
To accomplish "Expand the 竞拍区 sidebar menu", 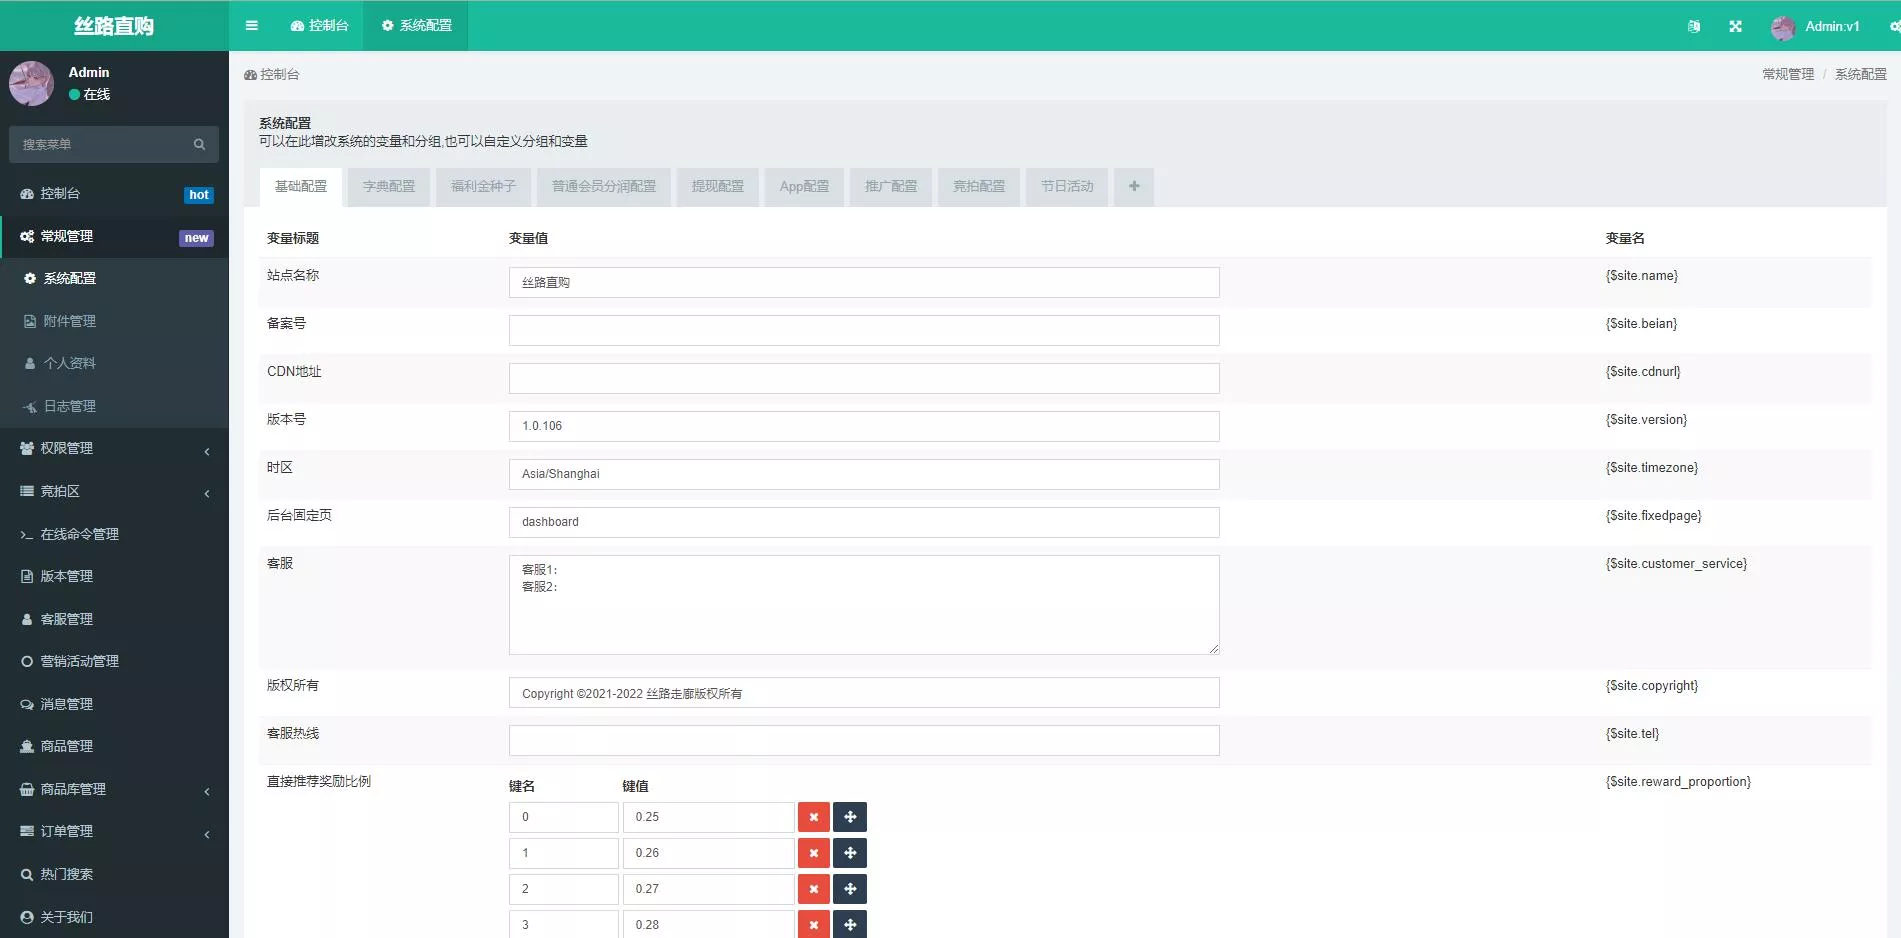I will click(x=114, y=492).
